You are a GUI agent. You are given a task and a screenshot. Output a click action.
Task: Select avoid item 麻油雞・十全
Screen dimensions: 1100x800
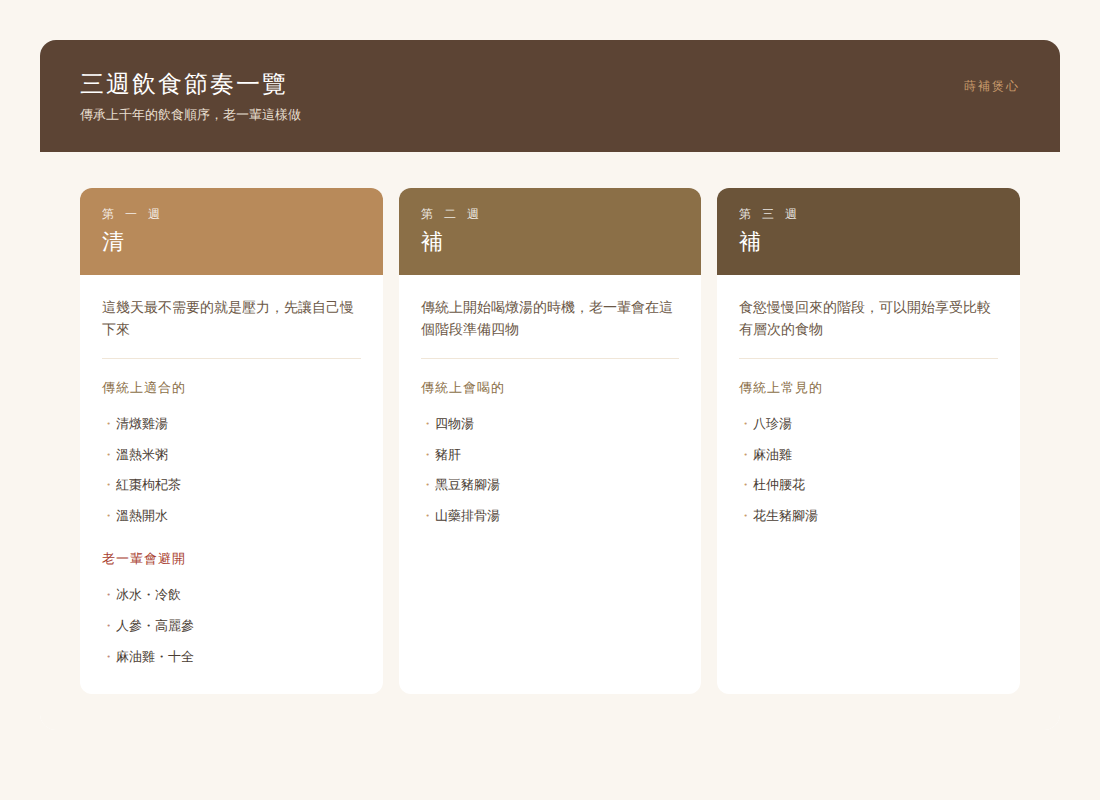click(x=154, y=657)
